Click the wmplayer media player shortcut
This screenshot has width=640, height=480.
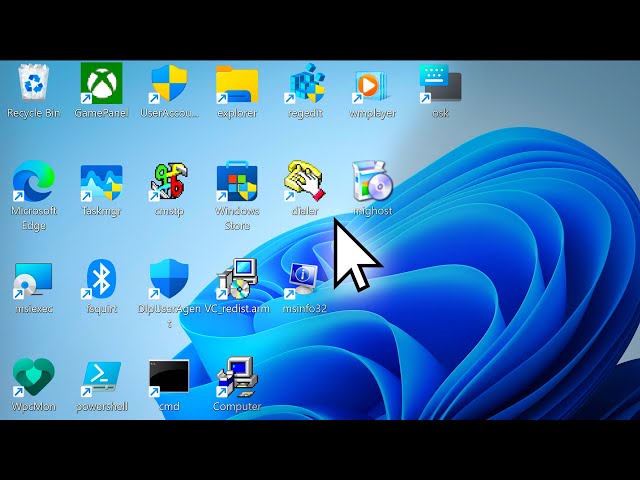tap(370, 86)
